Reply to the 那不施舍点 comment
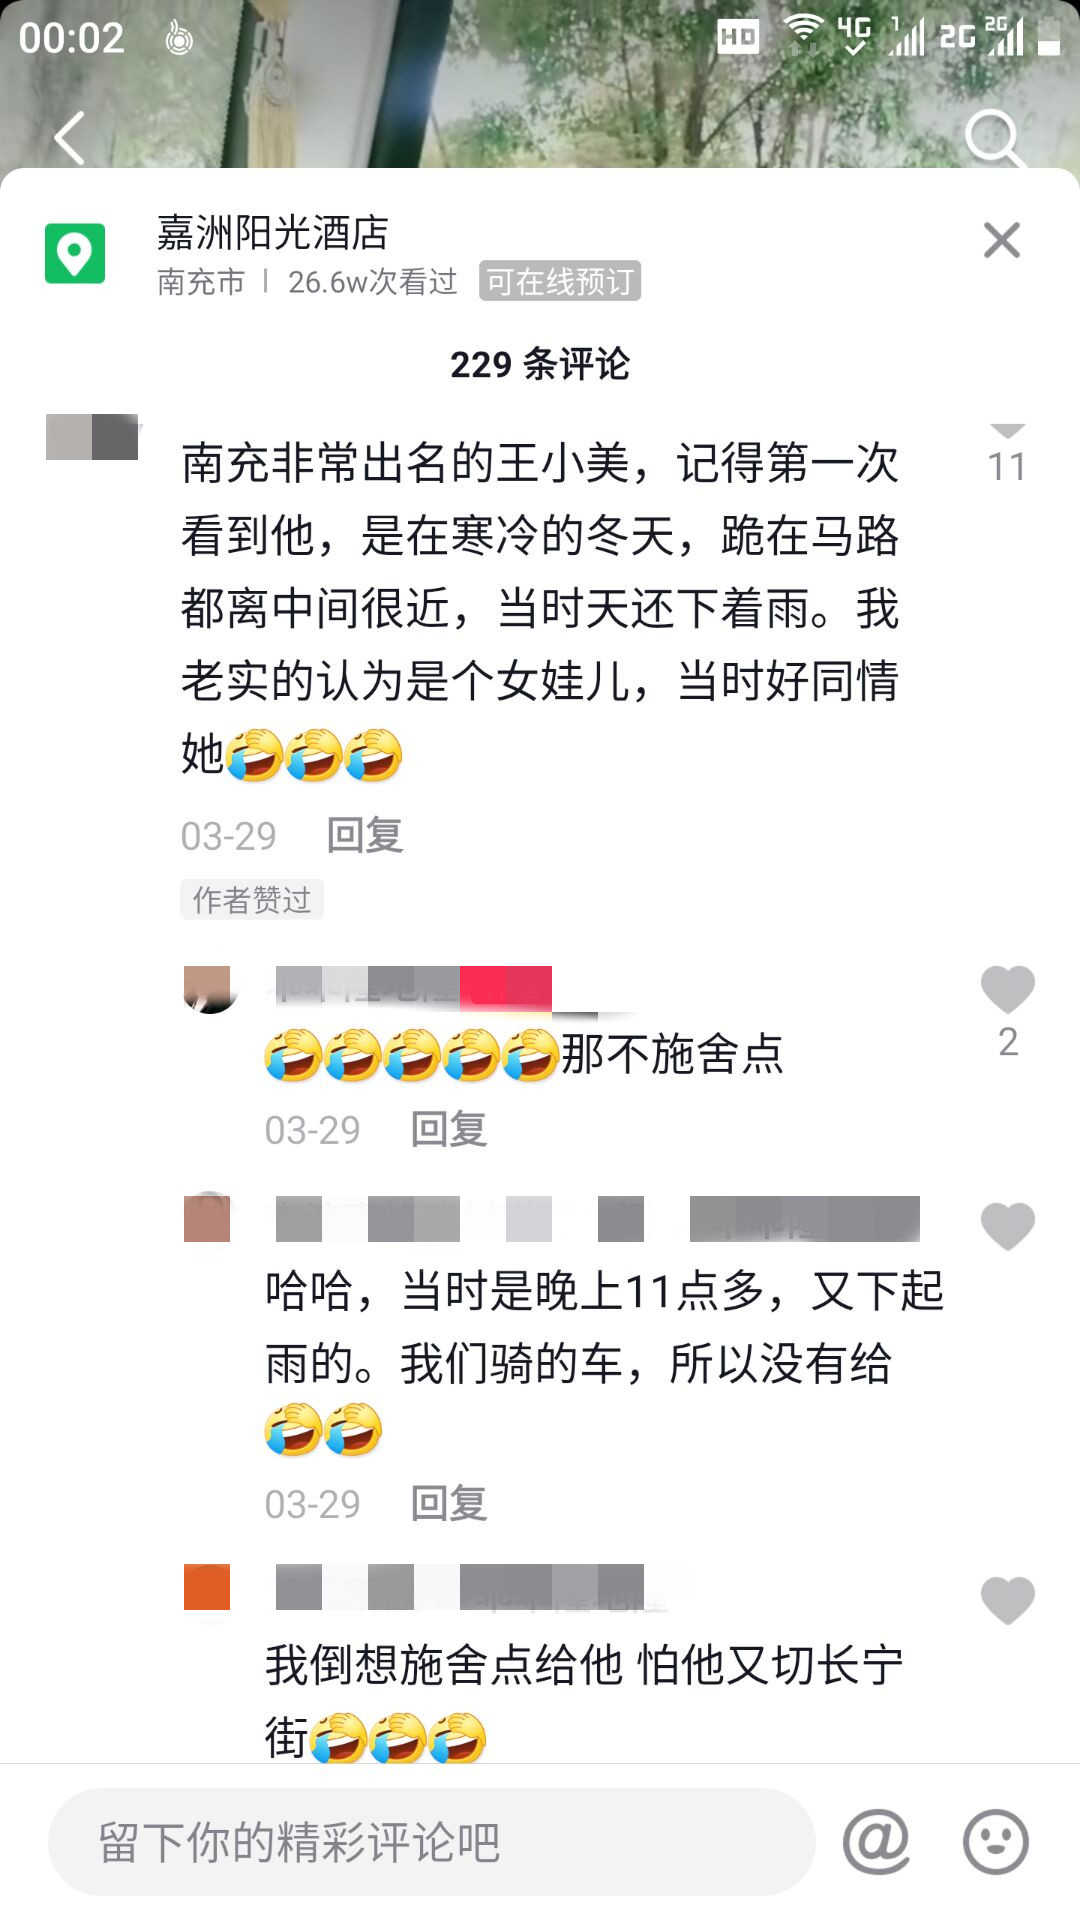Screen dimensions: 1080x1920 pos(449,1129)
